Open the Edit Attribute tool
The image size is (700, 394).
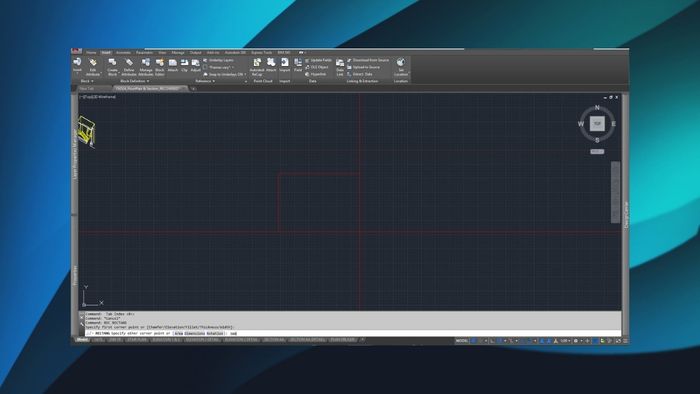click(93, 66)
